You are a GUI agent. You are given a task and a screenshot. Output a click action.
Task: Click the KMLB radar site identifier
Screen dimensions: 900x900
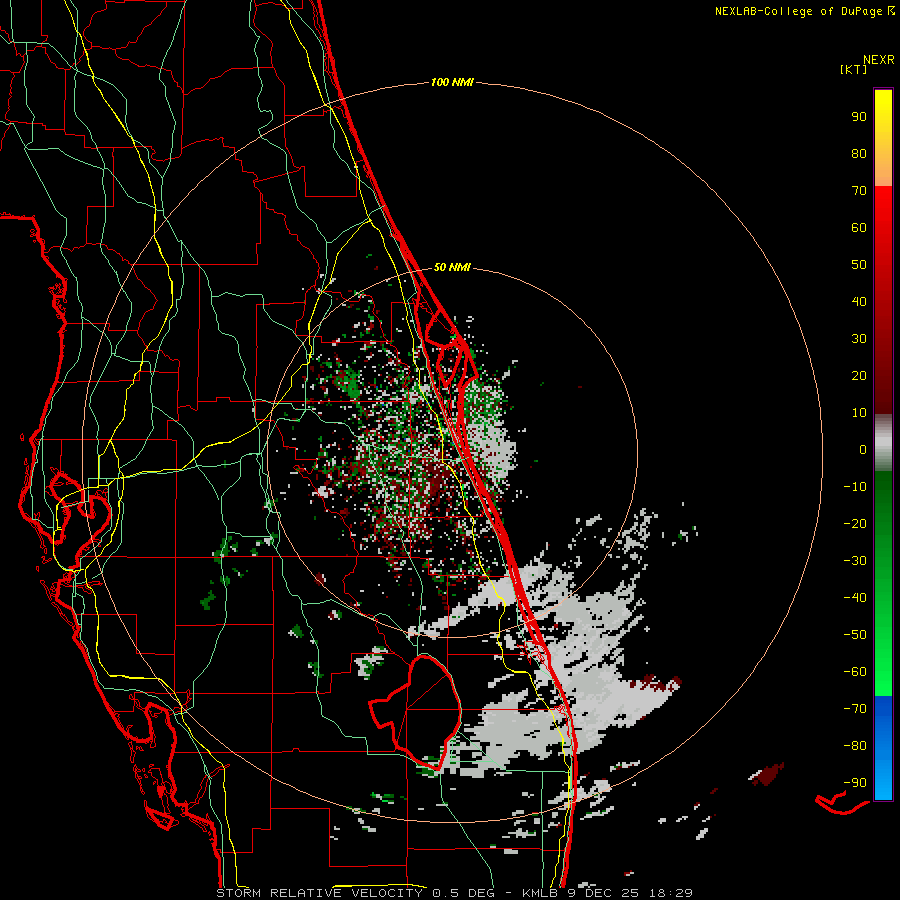tap(540, 893)
